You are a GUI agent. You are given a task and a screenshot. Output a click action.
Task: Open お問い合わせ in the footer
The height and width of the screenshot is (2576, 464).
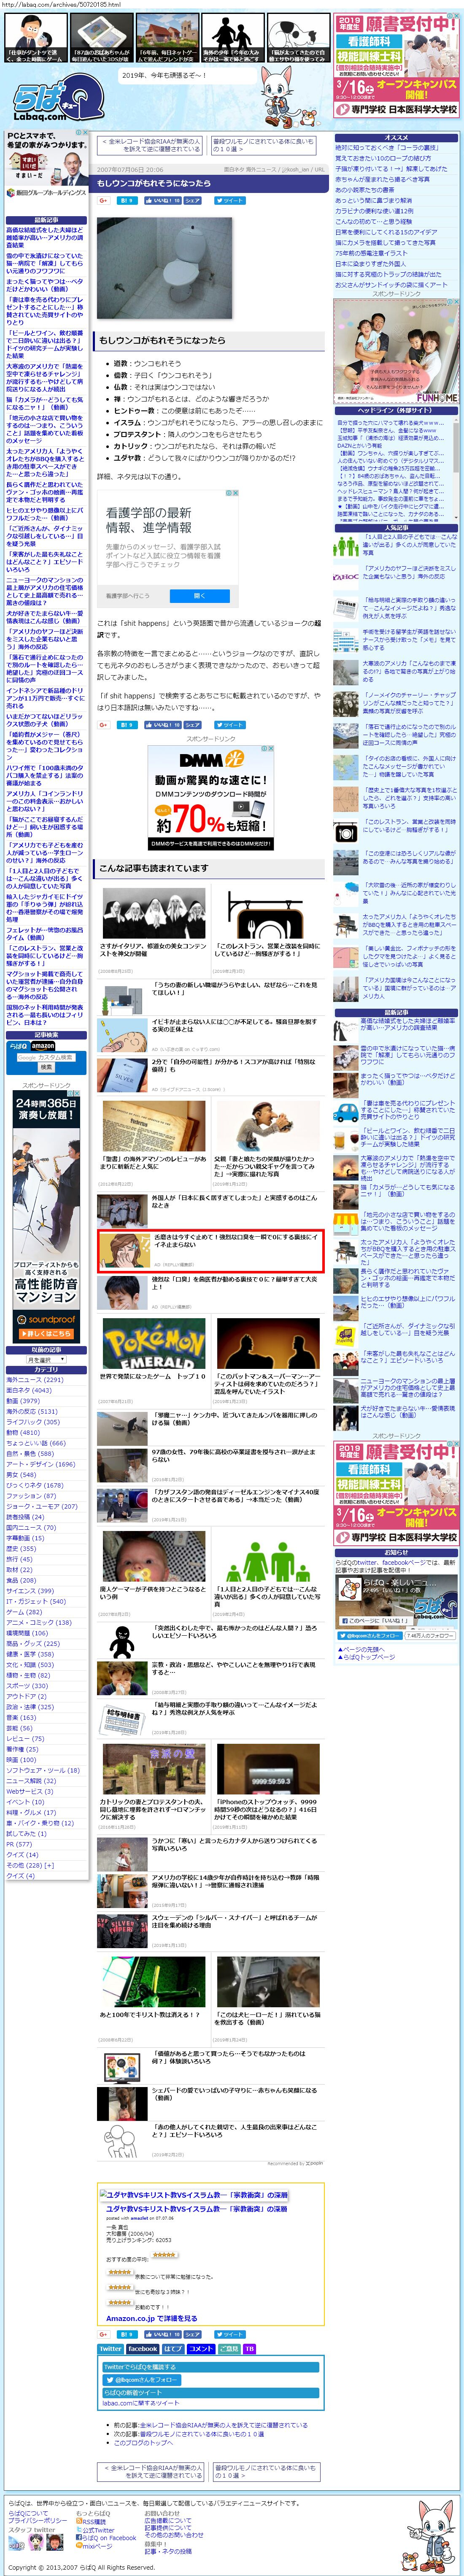pyautogui.click(x=162, y=2513)
